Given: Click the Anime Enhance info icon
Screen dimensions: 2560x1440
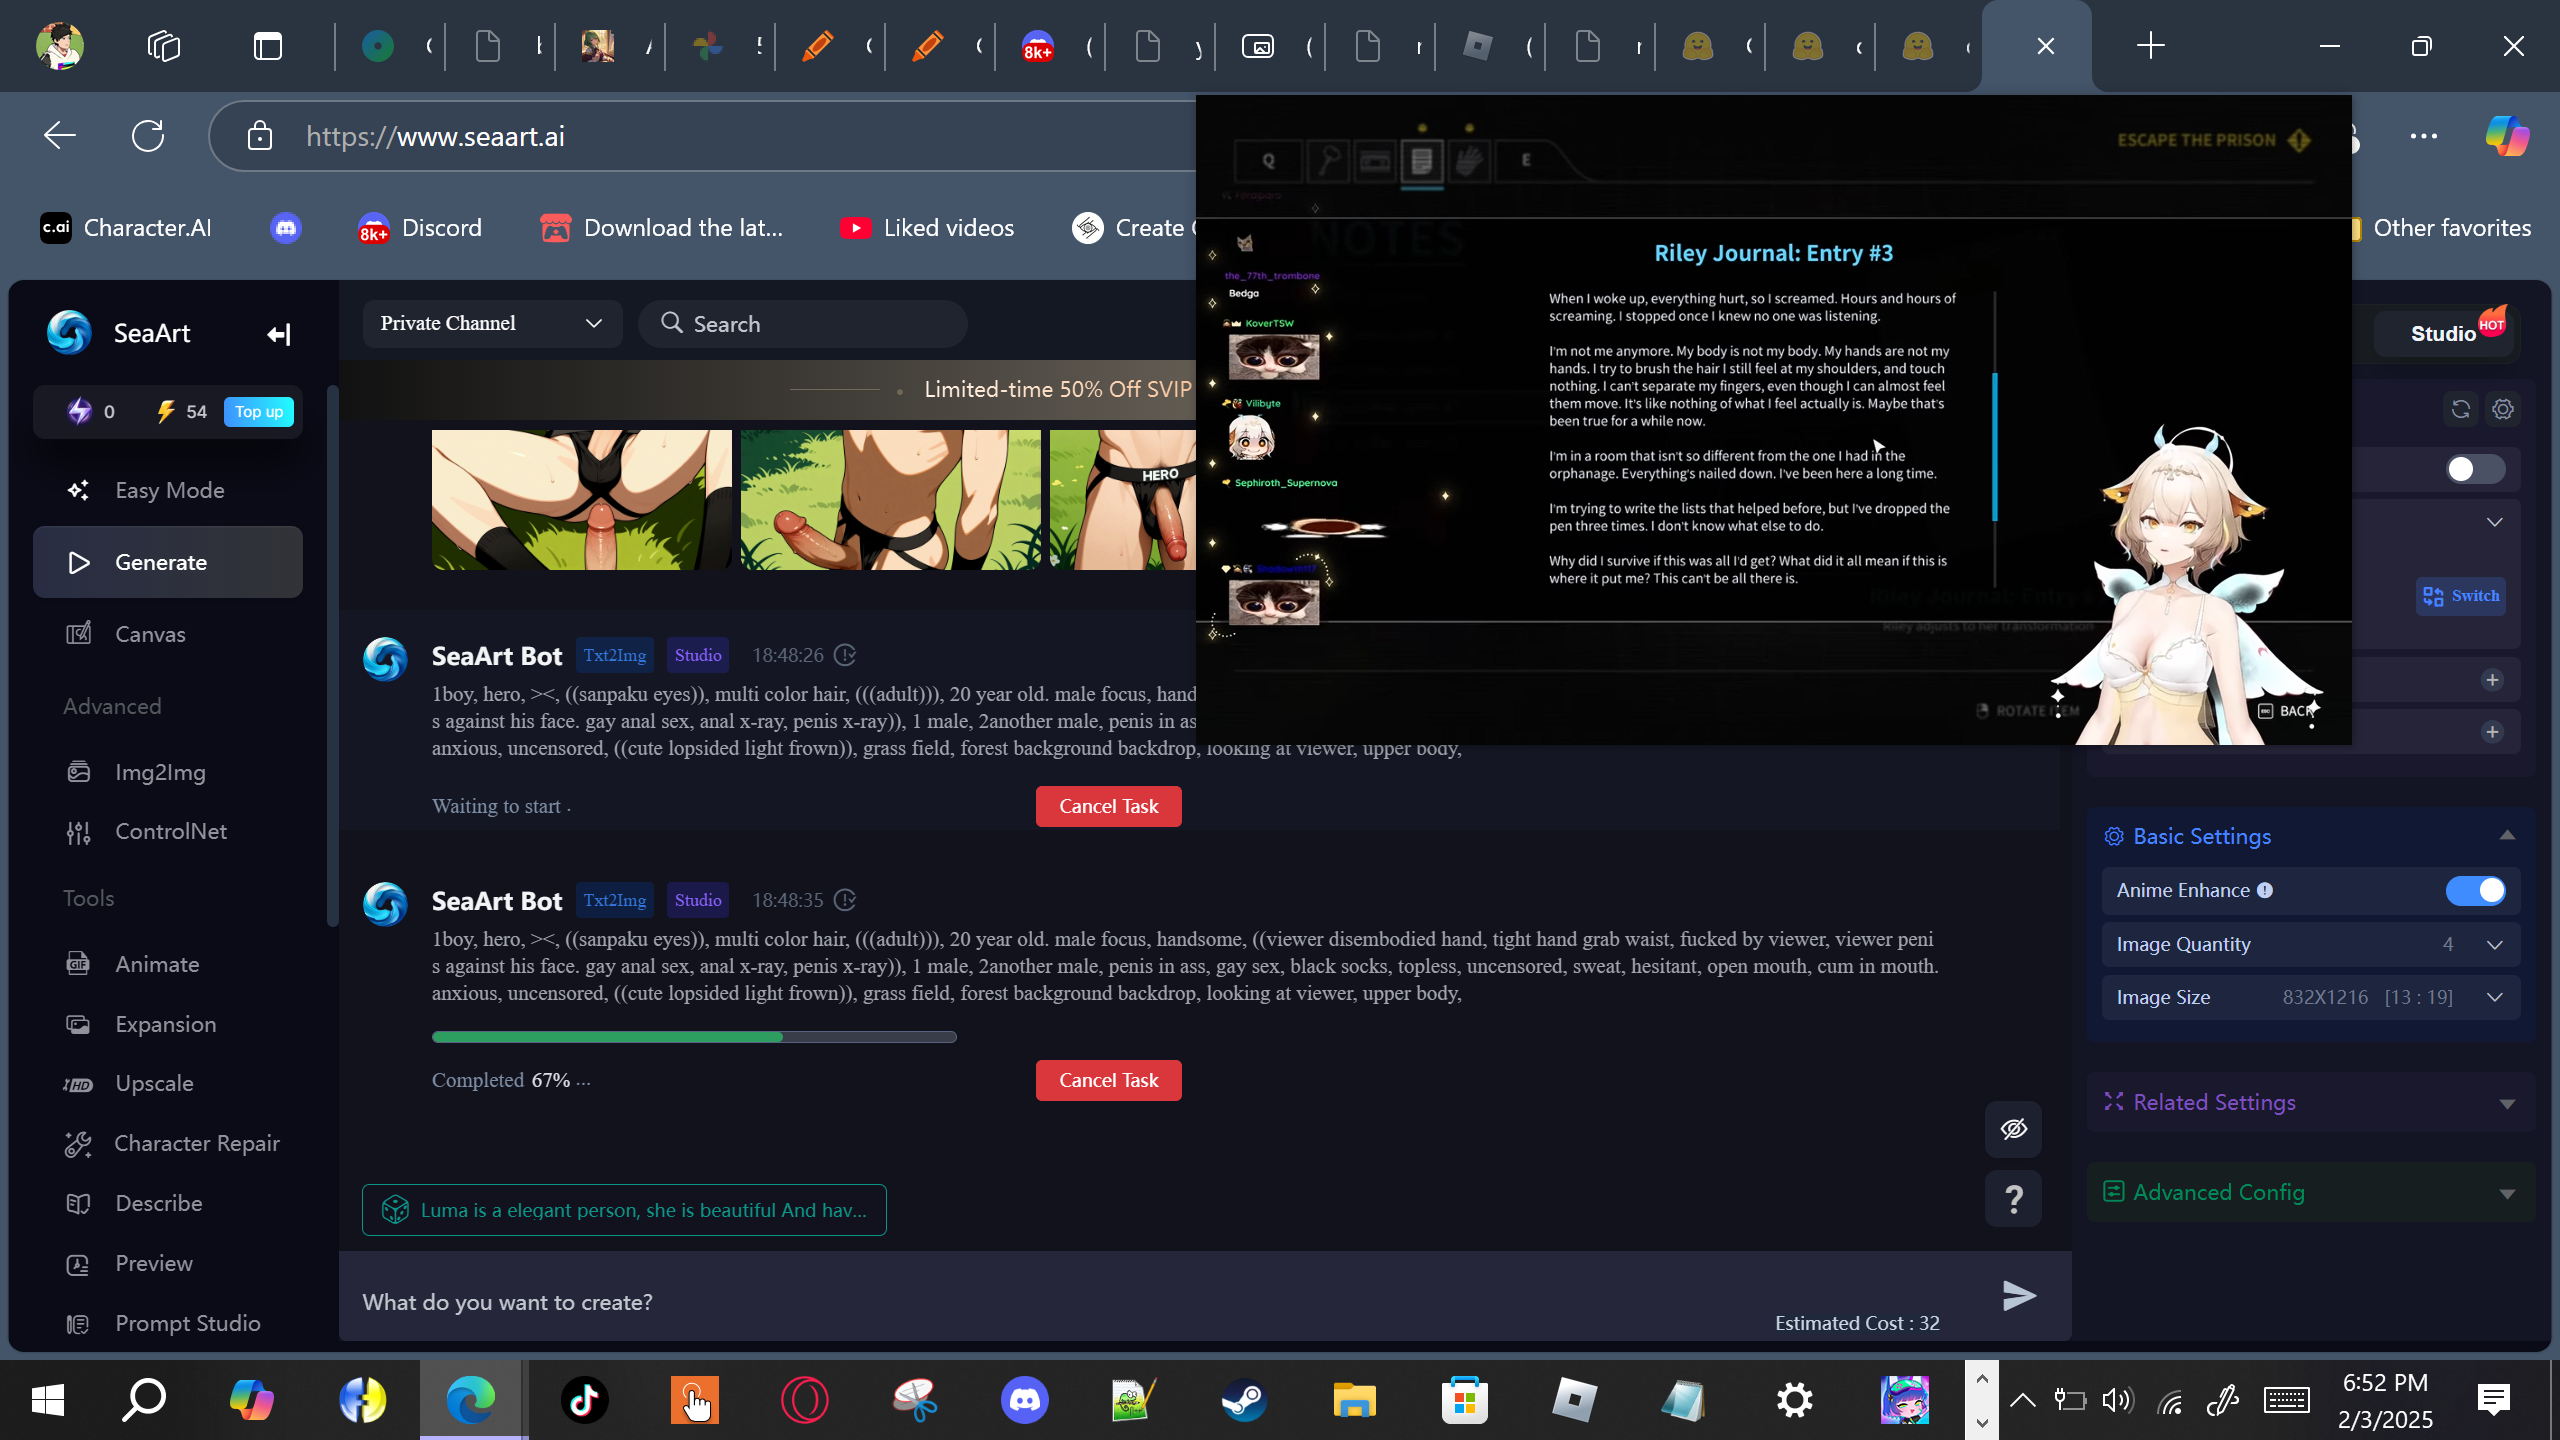Looking at the screenshot, I should (2265, 890).
